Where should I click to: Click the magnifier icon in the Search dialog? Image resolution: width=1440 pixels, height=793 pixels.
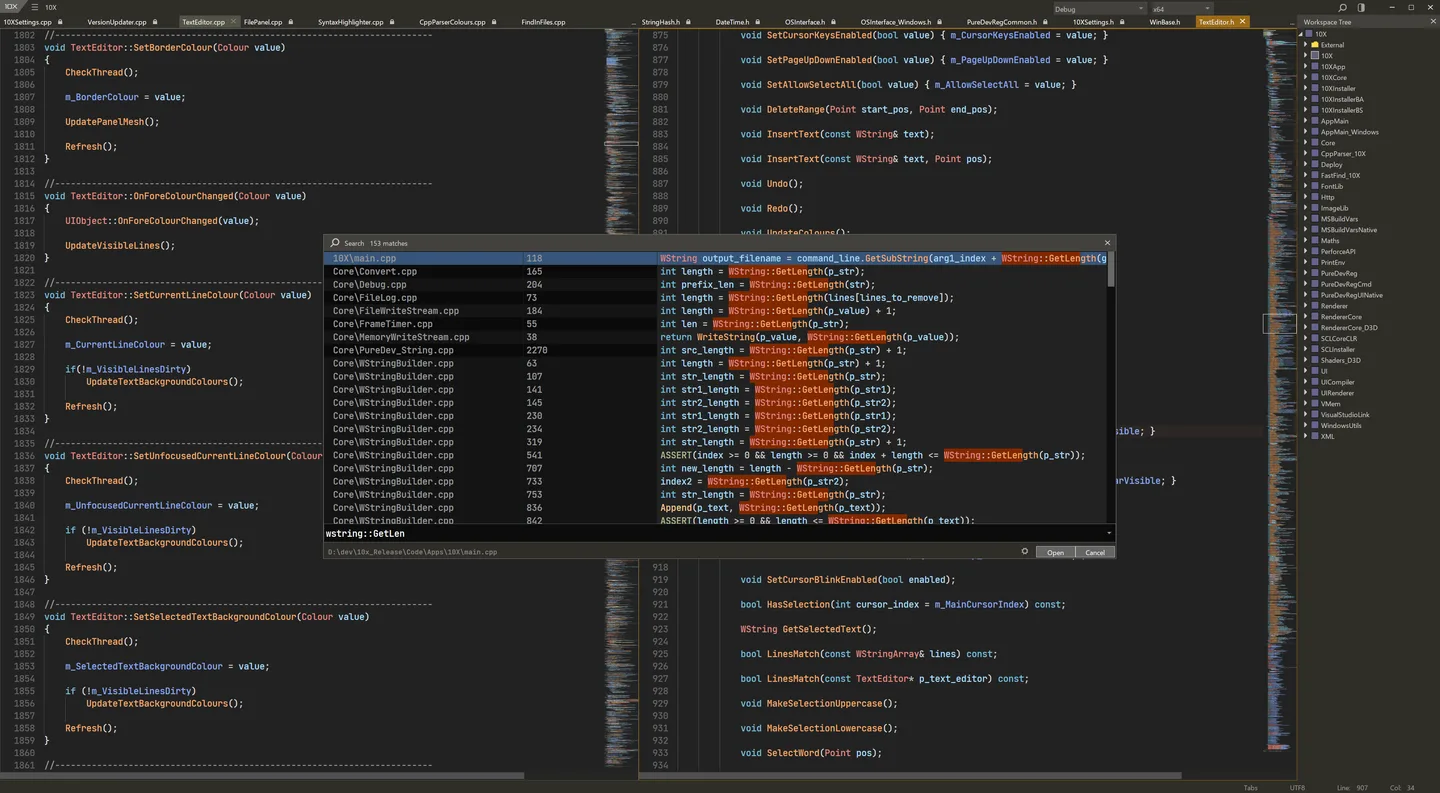click(335, 243)
